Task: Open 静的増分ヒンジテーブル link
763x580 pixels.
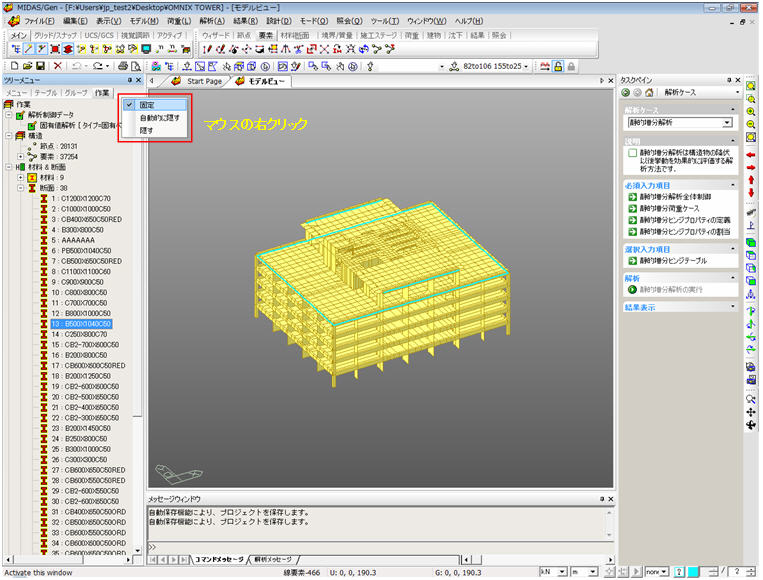Action: [x=673, y=261]
